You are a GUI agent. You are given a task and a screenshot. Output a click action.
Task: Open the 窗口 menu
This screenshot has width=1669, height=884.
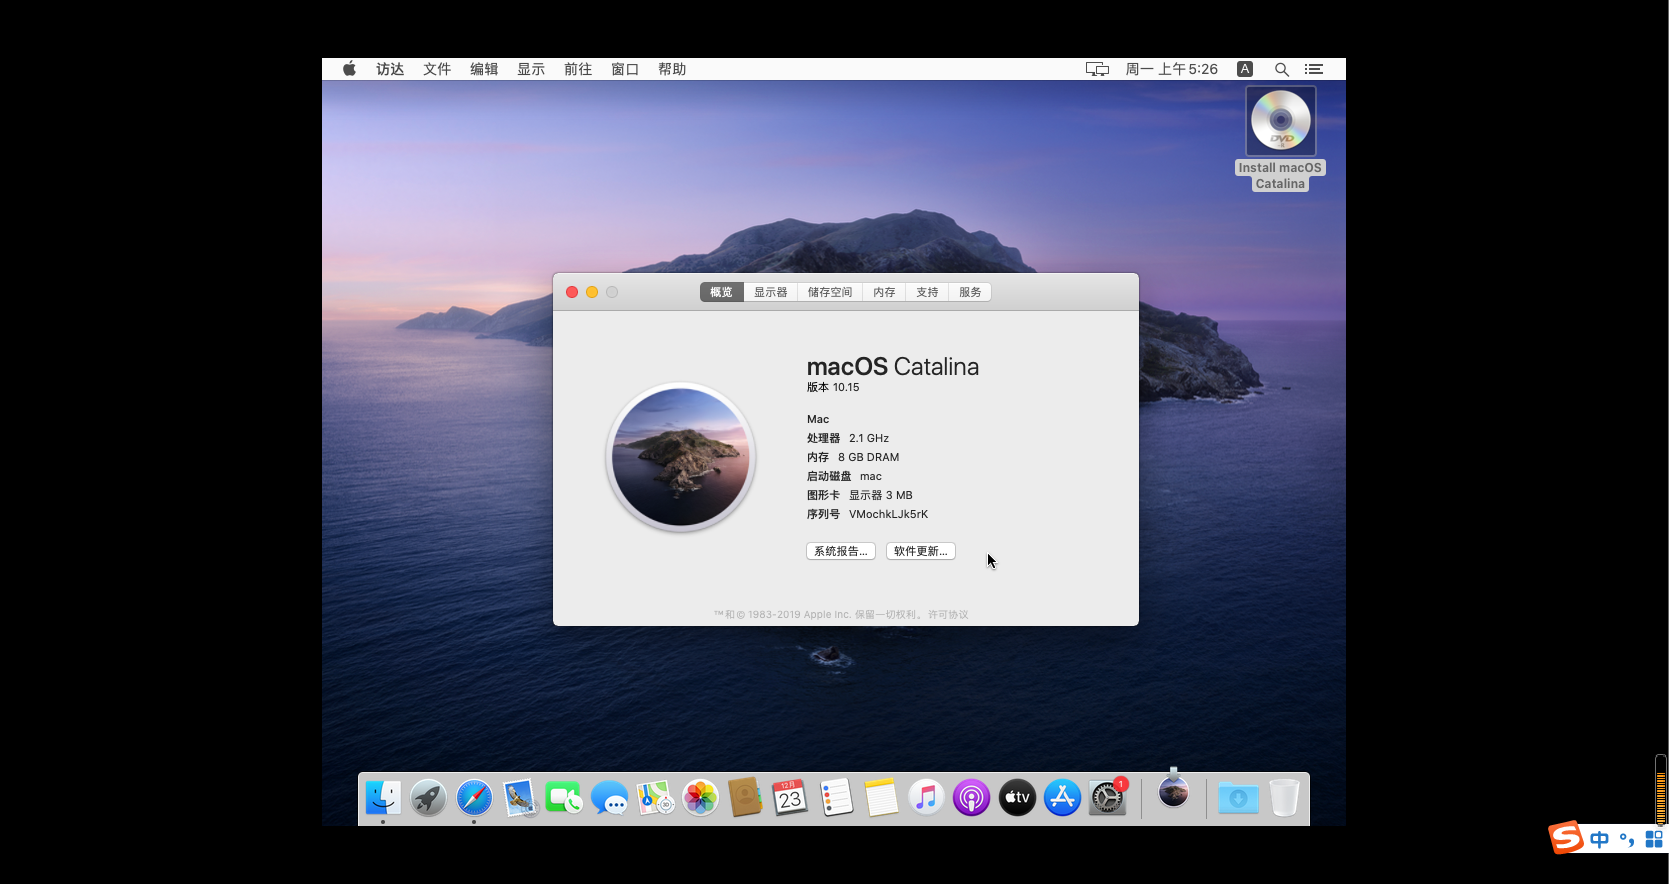pos(625,69)
